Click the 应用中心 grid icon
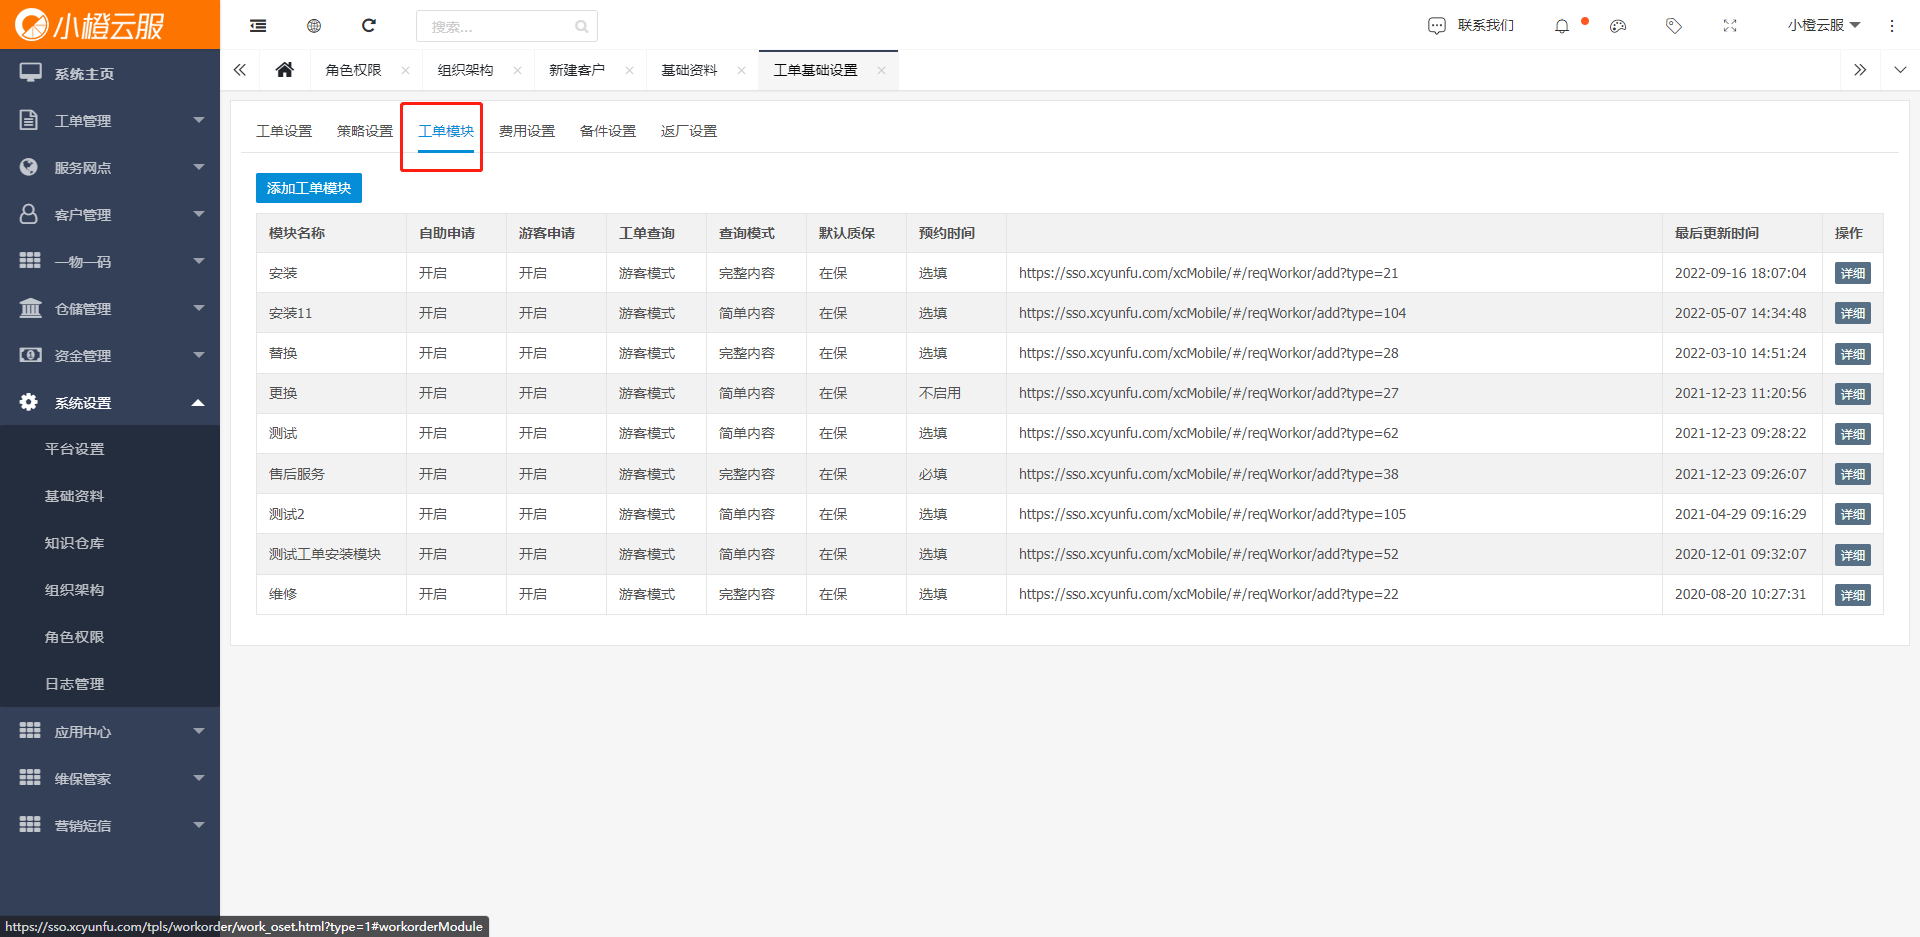1920x937 pixels. pyautogui.click(x=30, y=731)
